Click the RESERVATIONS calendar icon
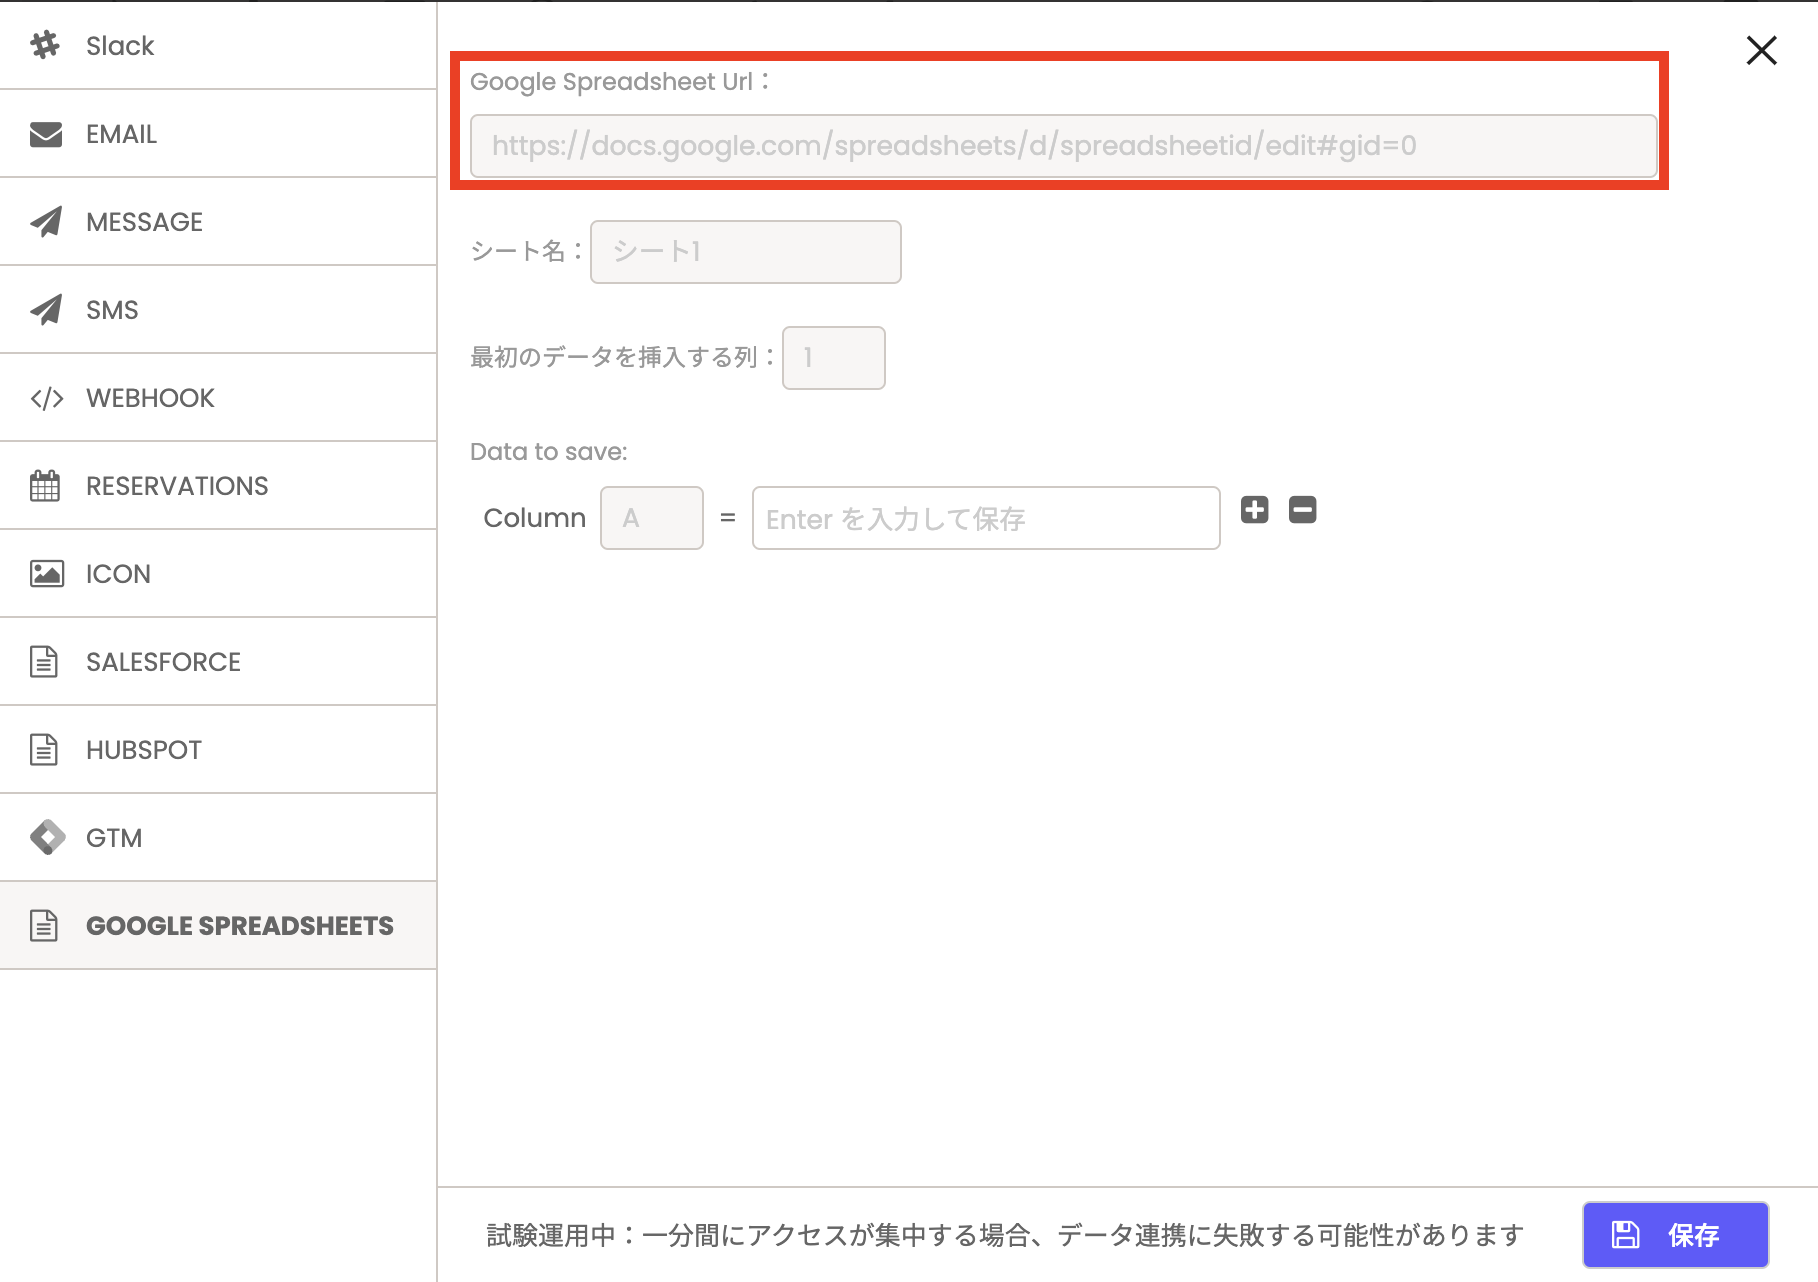 click(x=45, y=486)
